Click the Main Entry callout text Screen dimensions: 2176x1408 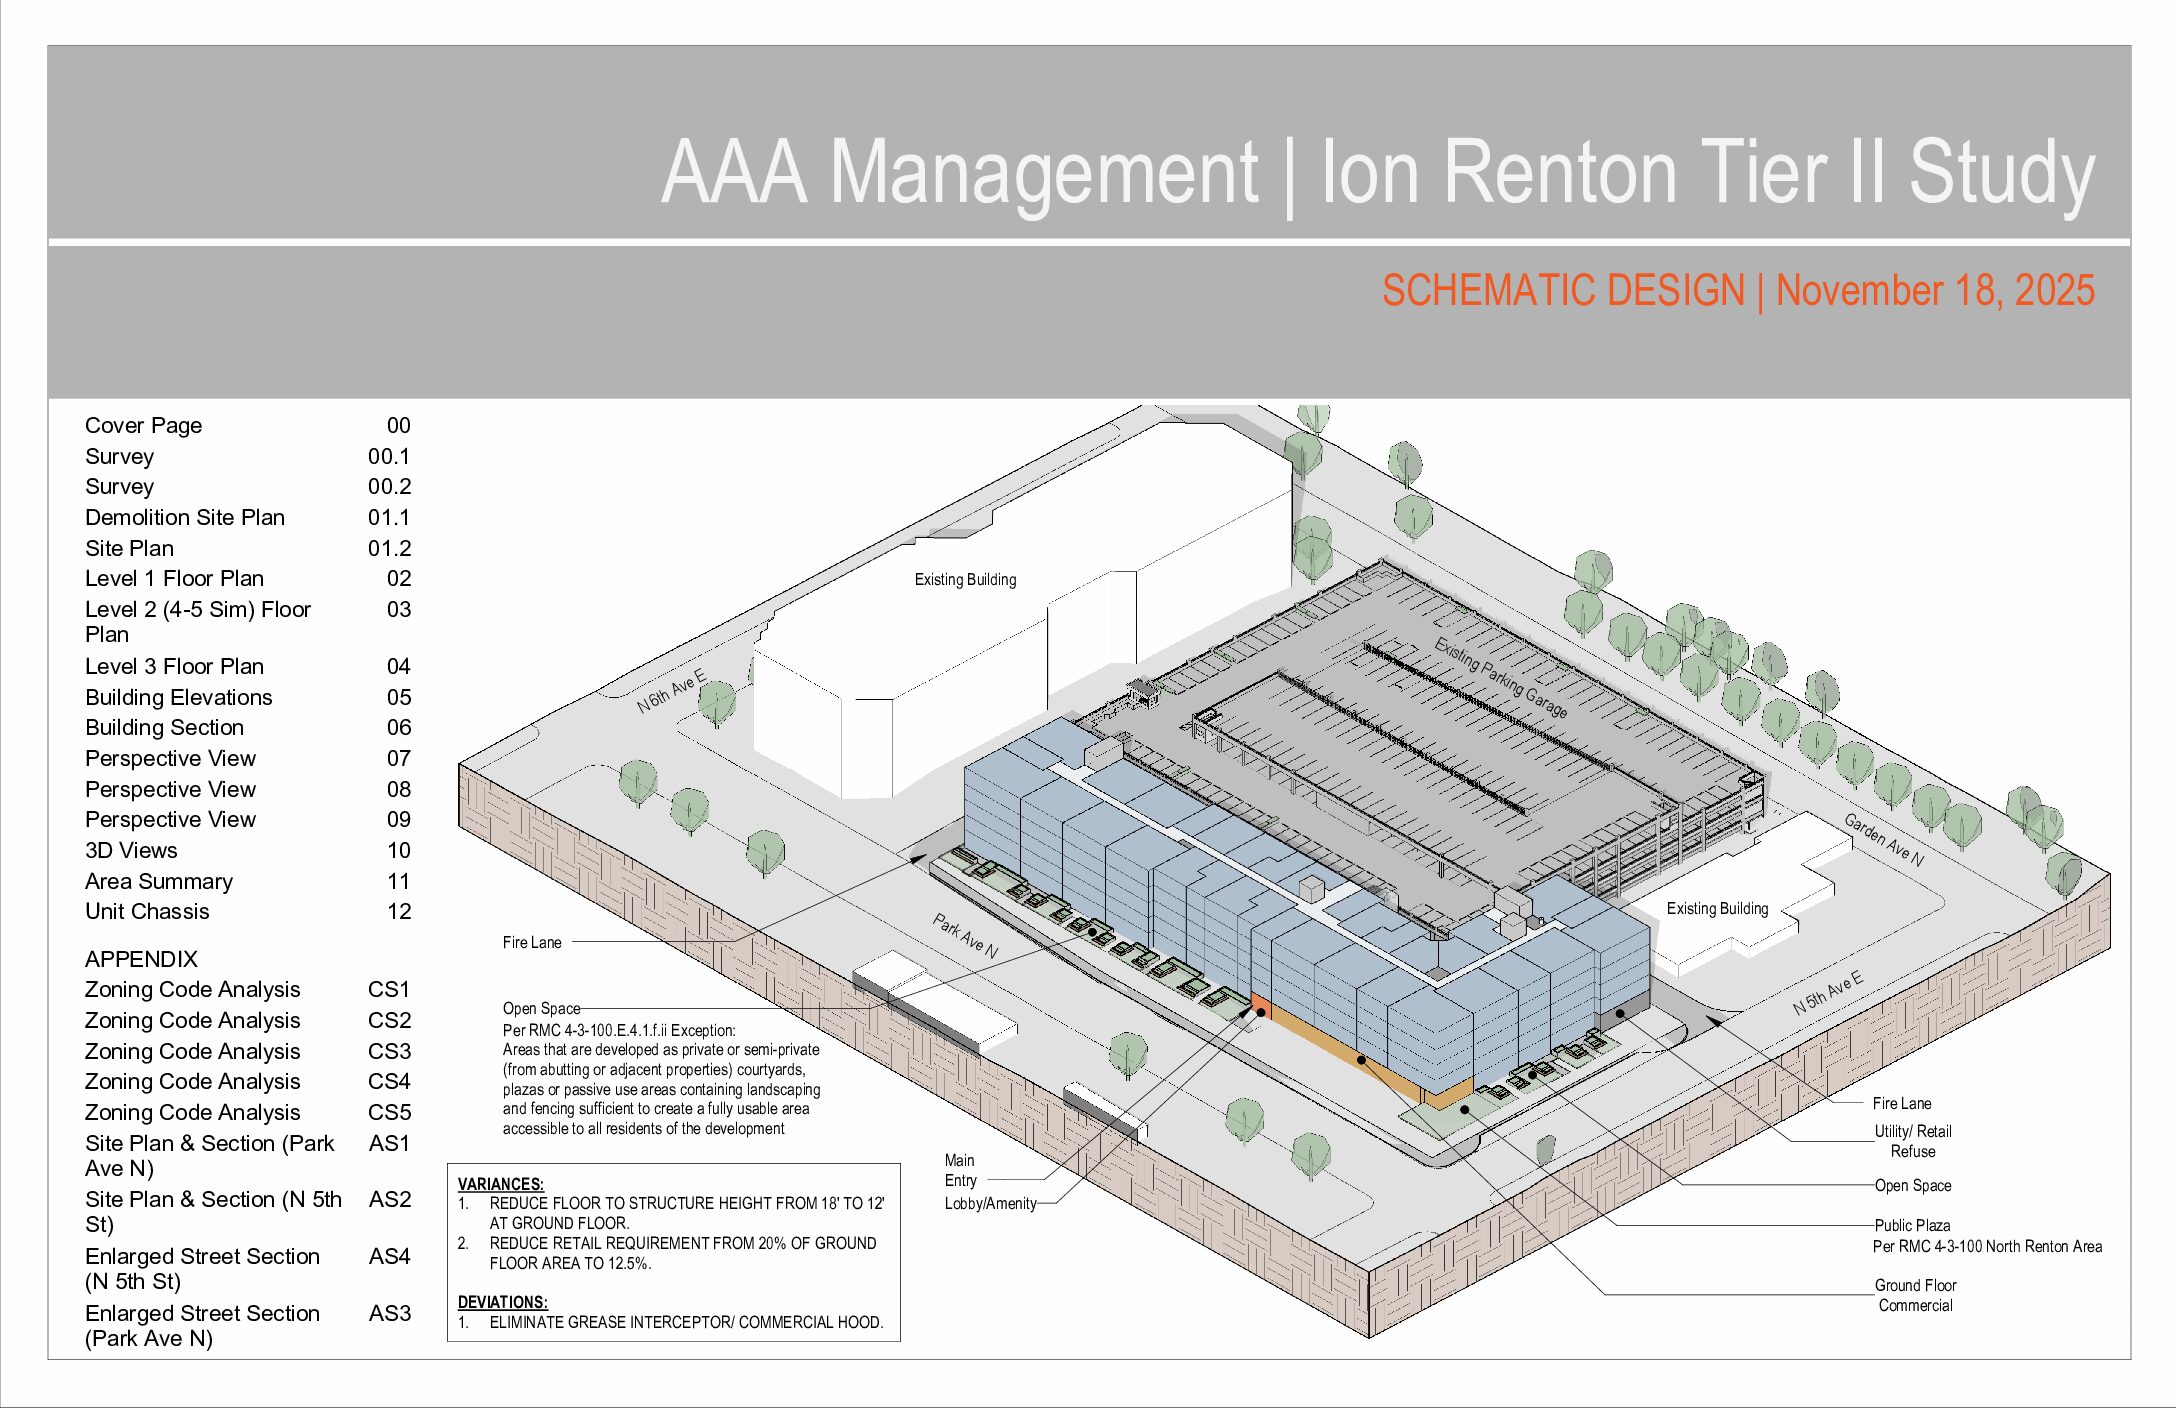point(959,1170)
